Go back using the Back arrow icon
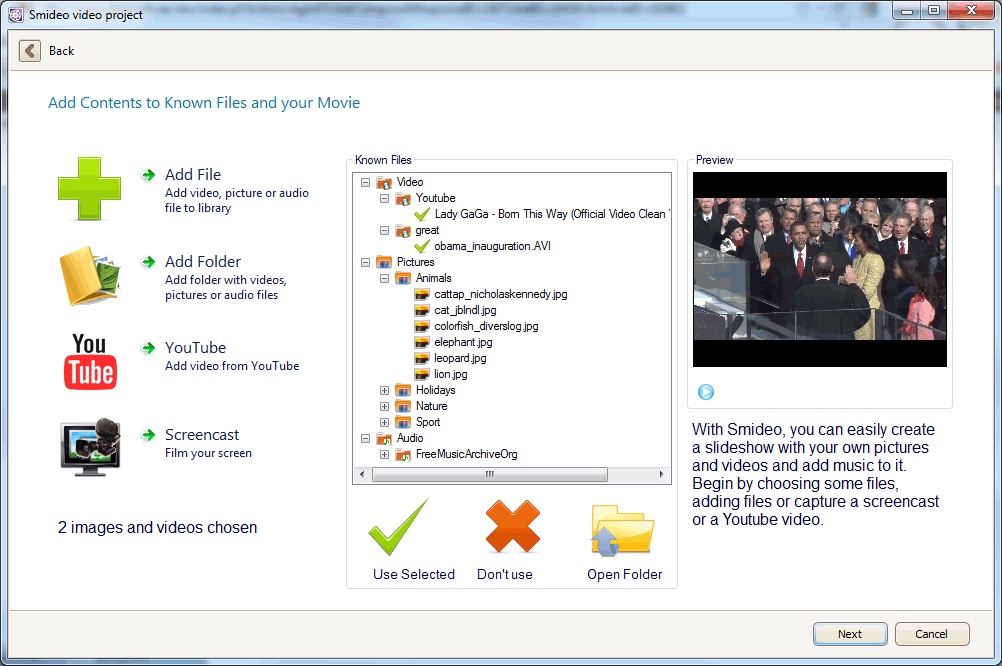Screen dimensions: 1002x666 tap(30, 50)
